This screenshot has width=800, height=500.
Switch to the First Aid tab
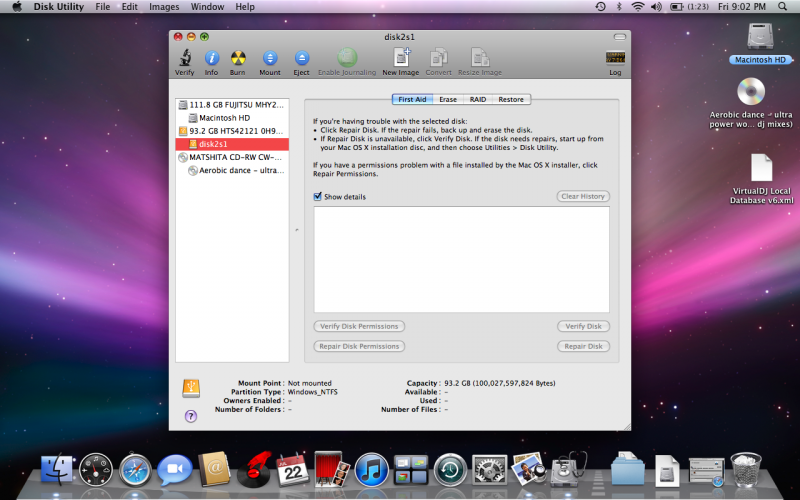(412, 99)
